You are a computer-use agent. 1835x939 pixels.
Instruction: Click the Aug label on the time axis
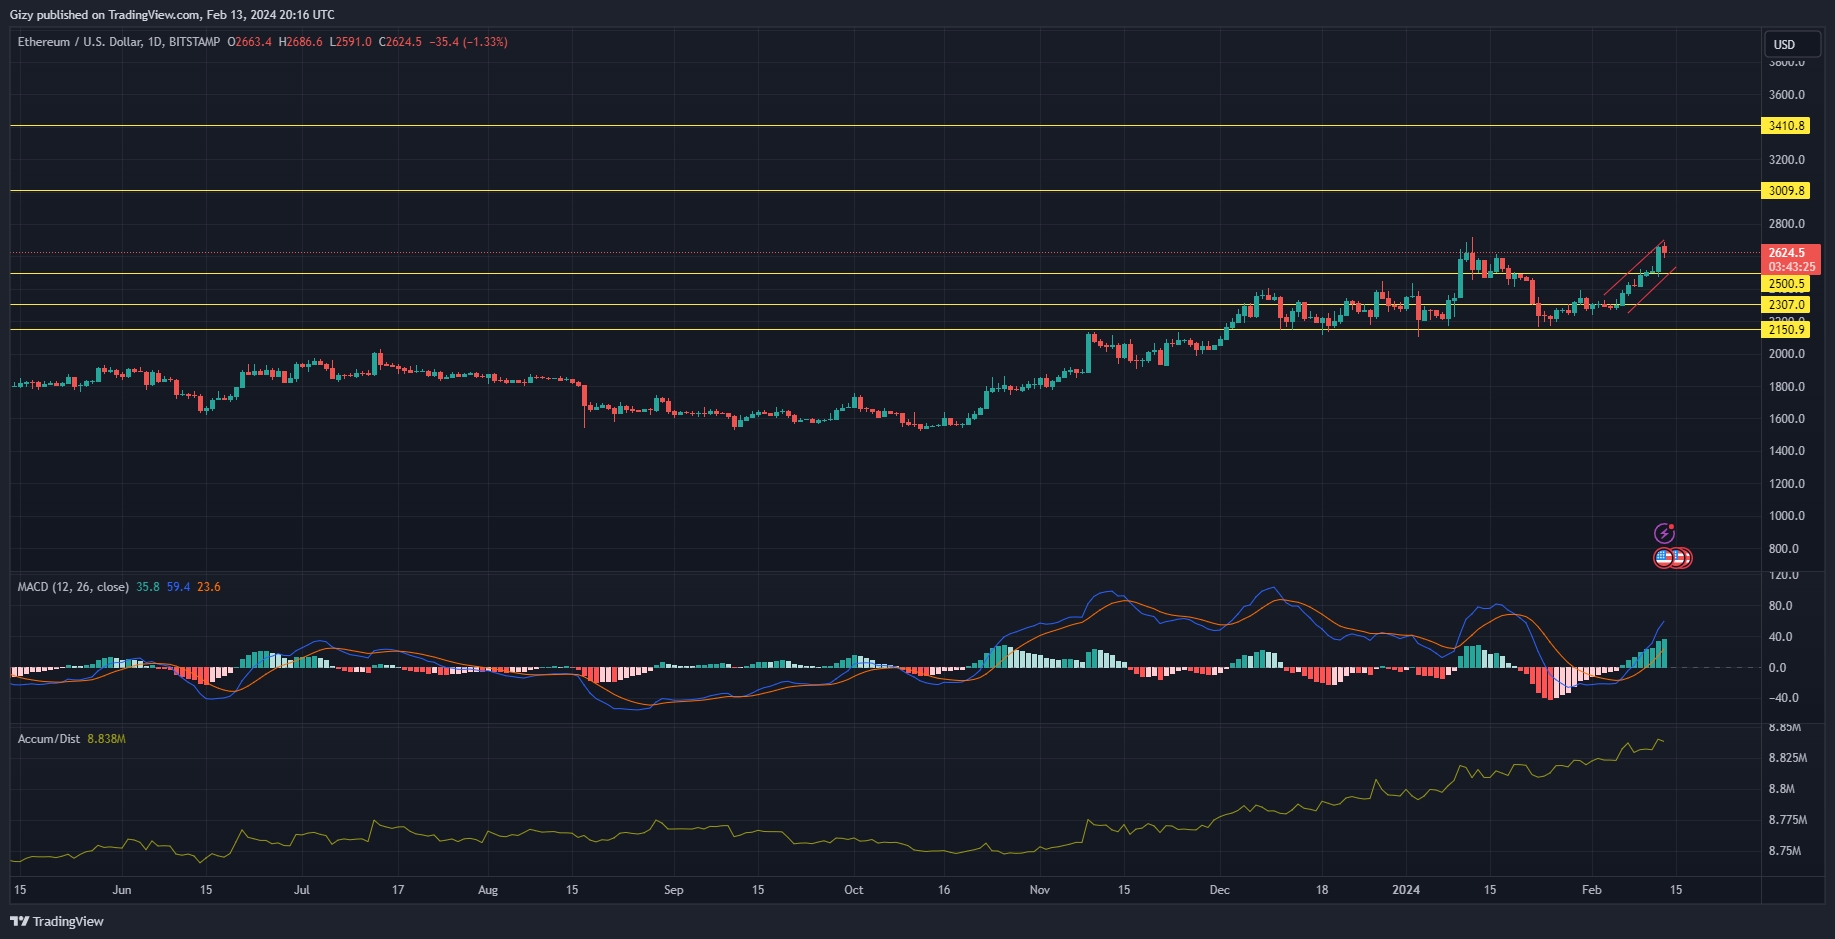[488, 890]
